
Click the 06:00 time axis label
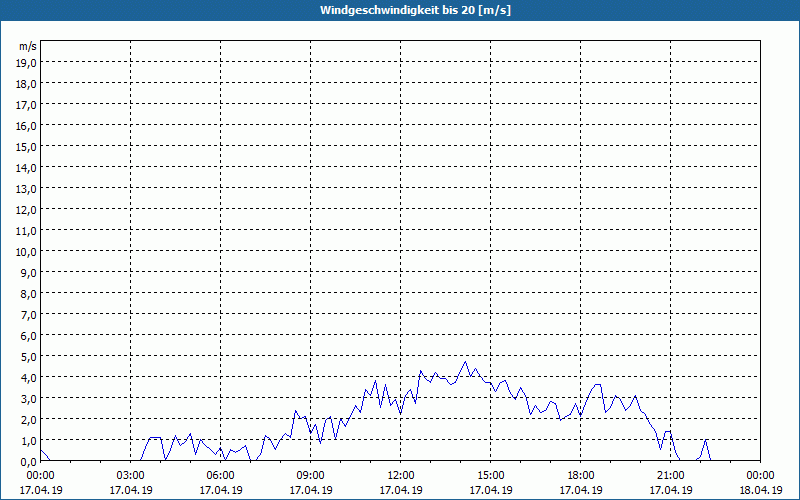click(x=220, y=476)
